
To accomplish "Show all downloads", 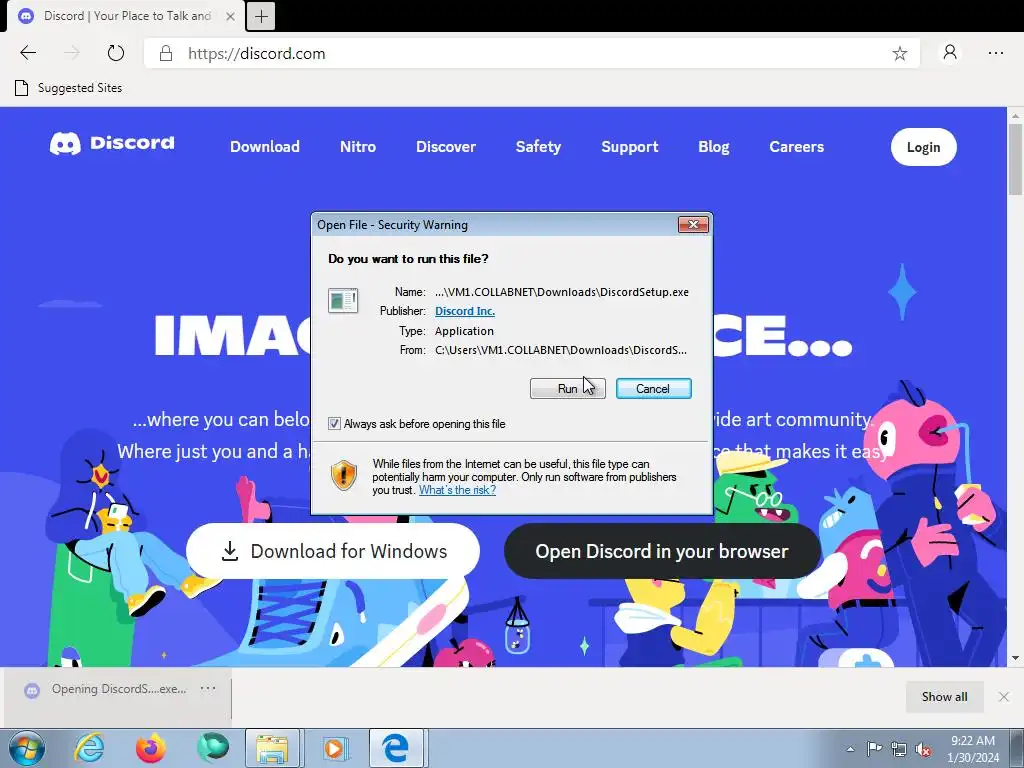I will point(944,697).
